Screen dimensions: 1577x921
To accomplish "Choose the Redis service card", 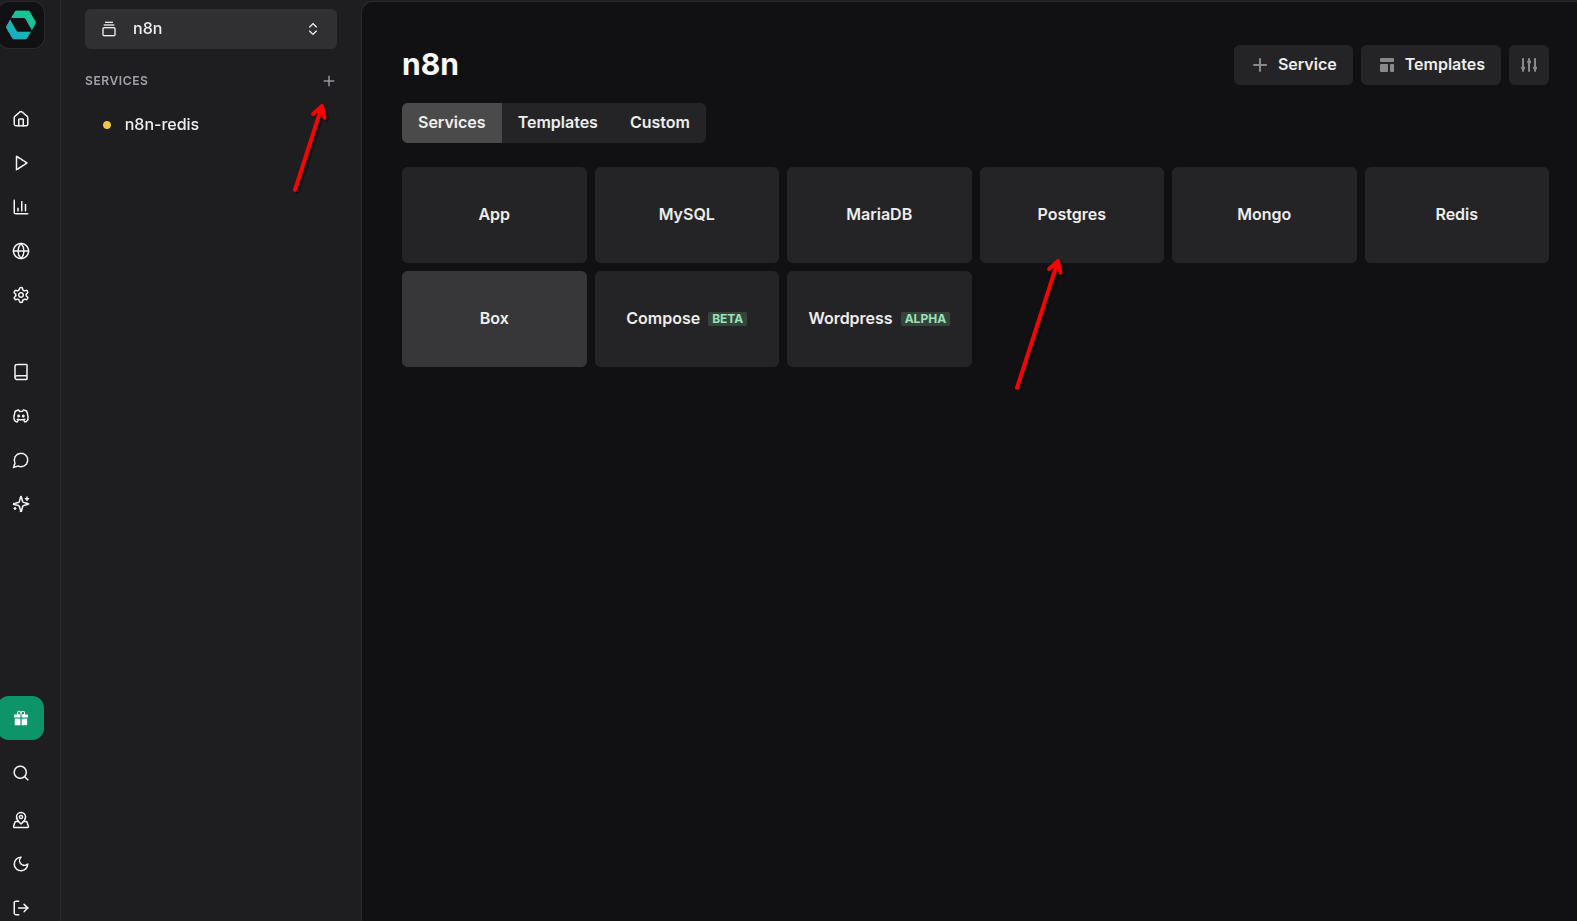I will (x=1457, y=215).
